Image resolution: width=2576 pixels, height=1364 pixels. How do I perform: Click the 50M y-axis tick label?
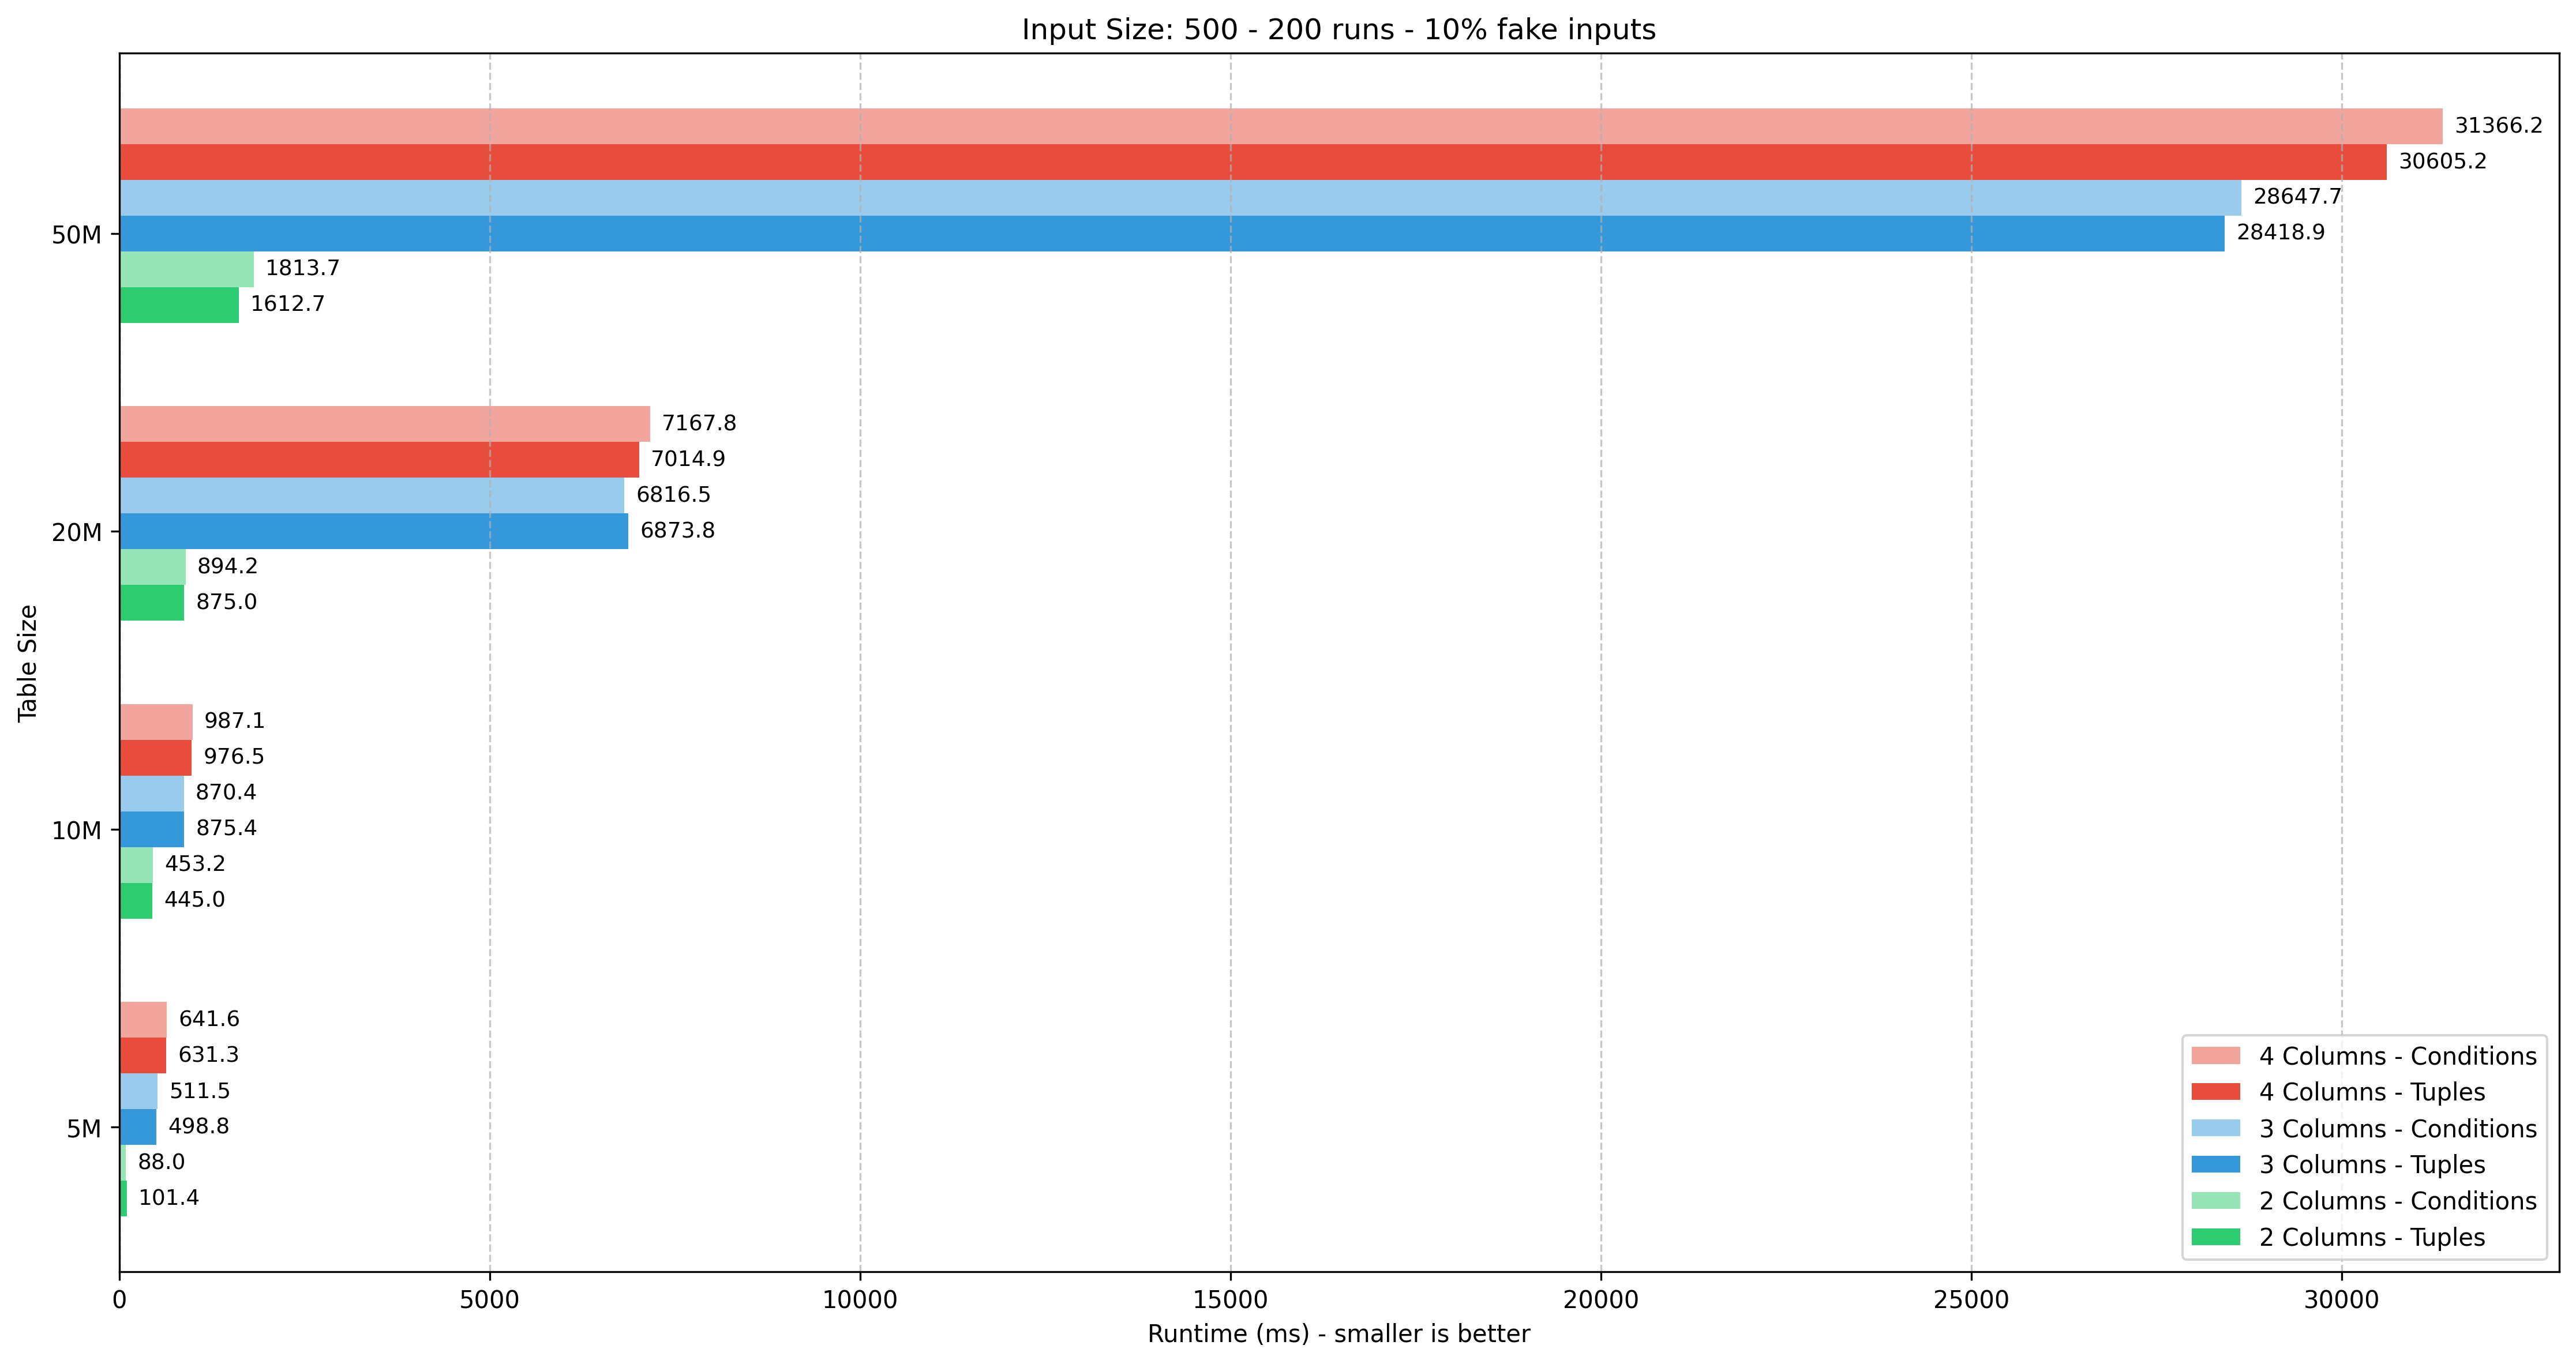click(76, 236)
